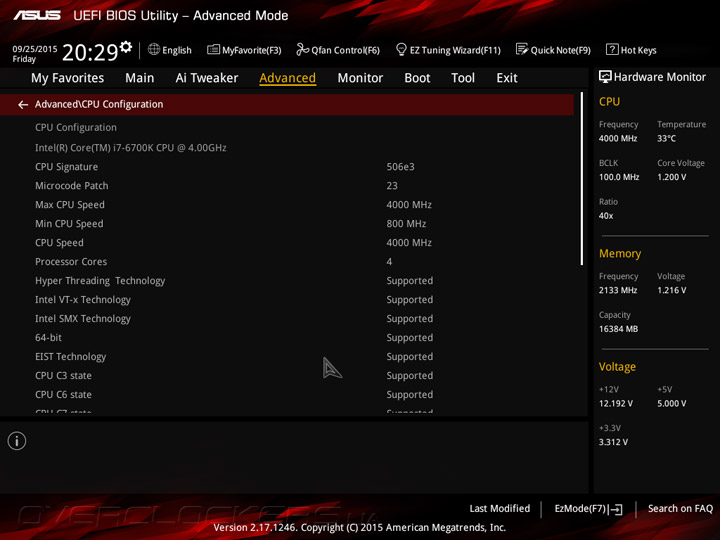720x540 pixels.
Task: Click CPU temperature 33°C value
Action: coord(666,138)
